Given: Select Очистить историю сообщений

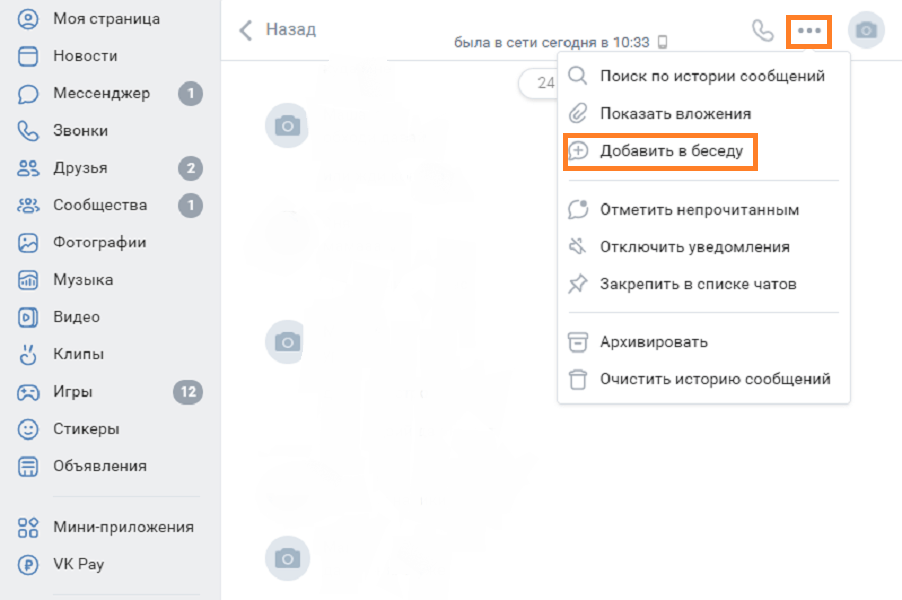Looking at the screenshot, I should pyautogui.click(x=714, y=379).
